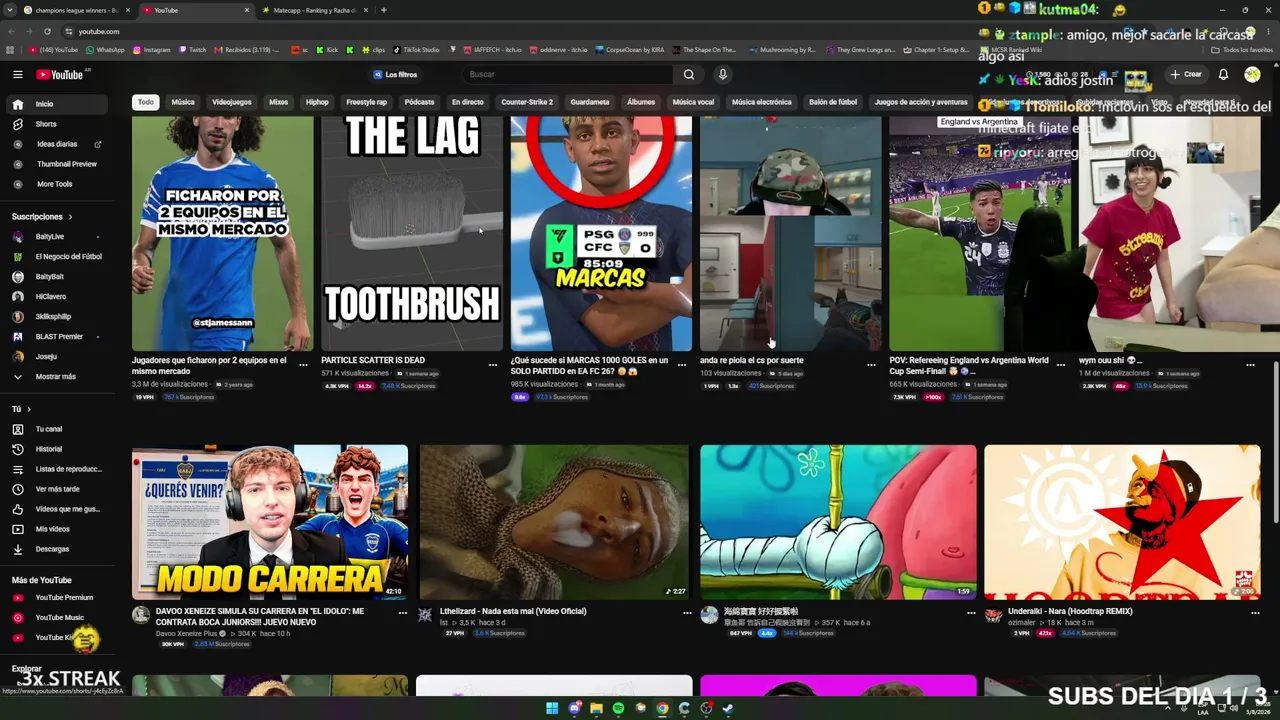
Task: Open options for Lthelizard Nada esta mal video
Action: [x=687, y=612]
